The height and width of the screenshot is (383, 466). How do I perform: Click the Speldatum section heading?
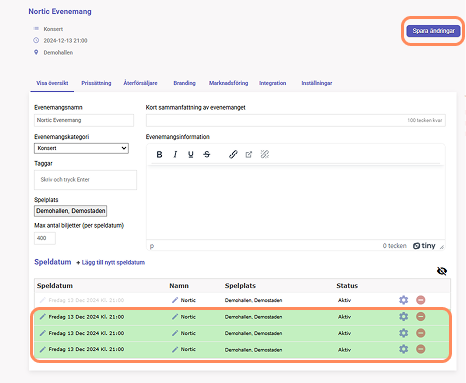tap(53, 262)
